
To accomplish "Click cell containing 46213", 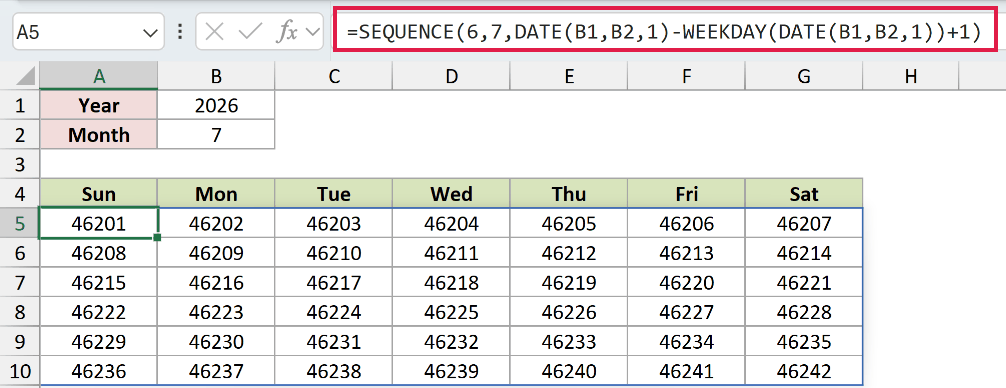I will [686, 253].
